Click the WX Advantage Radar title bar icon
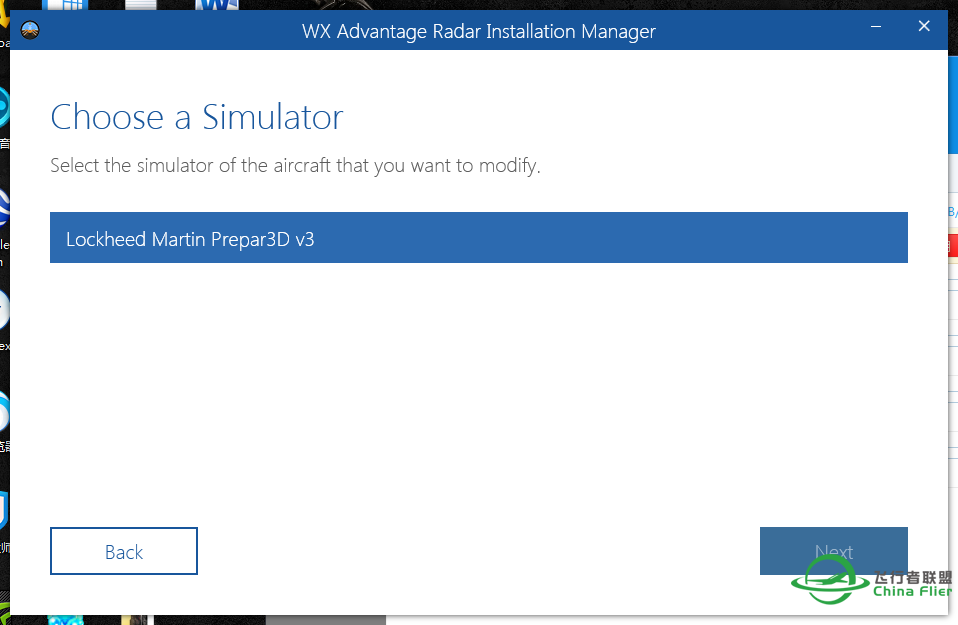 pos(31,31)
